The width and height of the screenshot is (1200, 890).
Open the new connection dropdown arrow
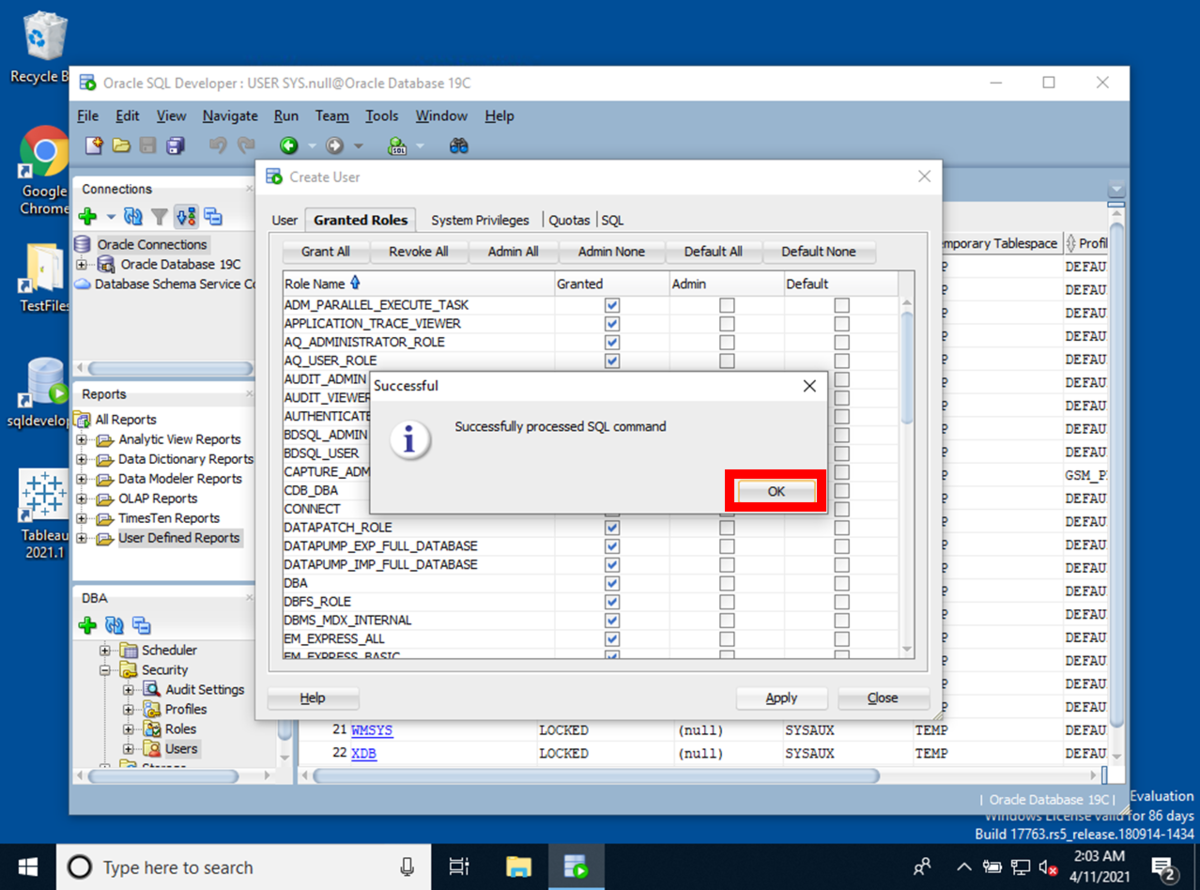[111, 217]
